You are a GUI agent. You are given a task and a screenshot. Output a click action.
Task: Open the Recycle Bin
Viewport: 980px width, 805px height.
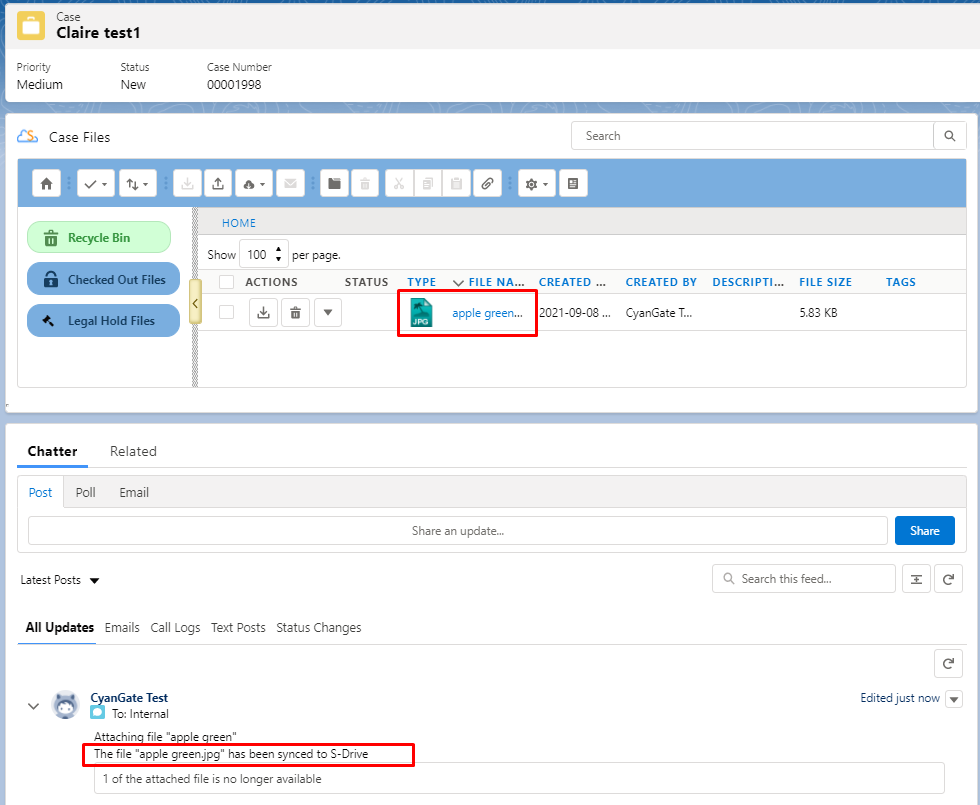98,238
